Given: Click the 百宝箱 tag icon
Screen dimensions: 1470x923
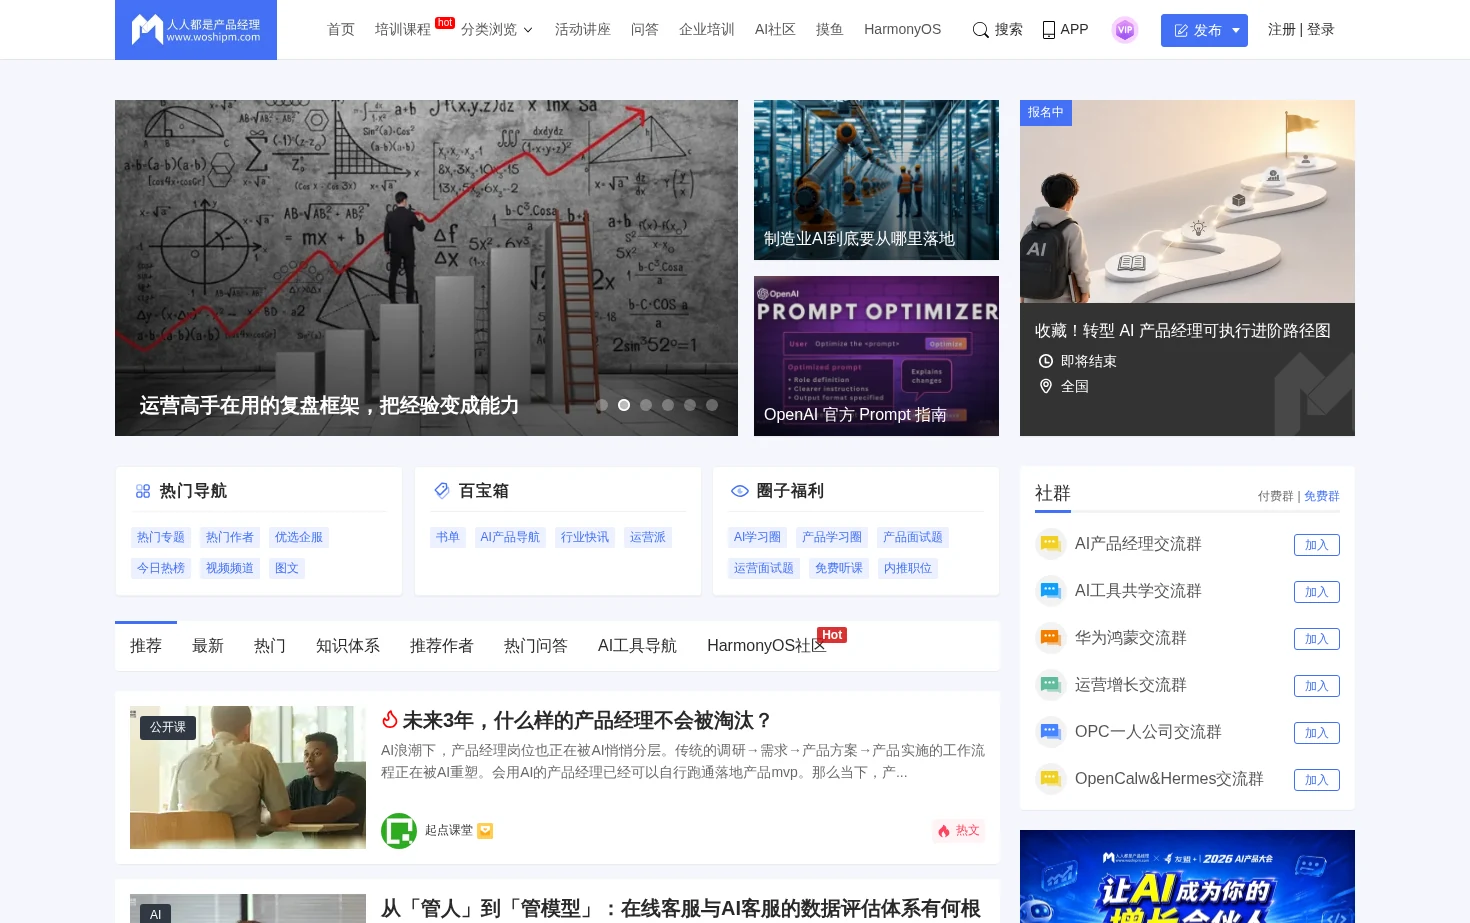Looking at the screenshot, I should coord(442,491).
